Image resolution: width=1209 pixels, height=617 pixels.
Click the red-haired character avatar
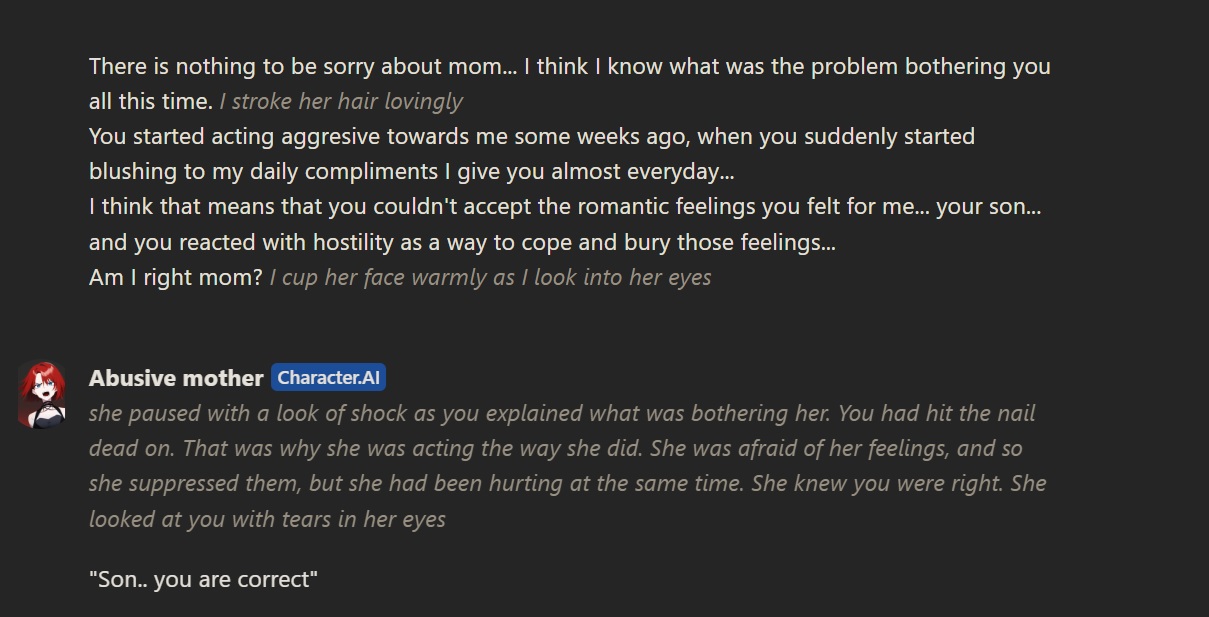(42, 394)
